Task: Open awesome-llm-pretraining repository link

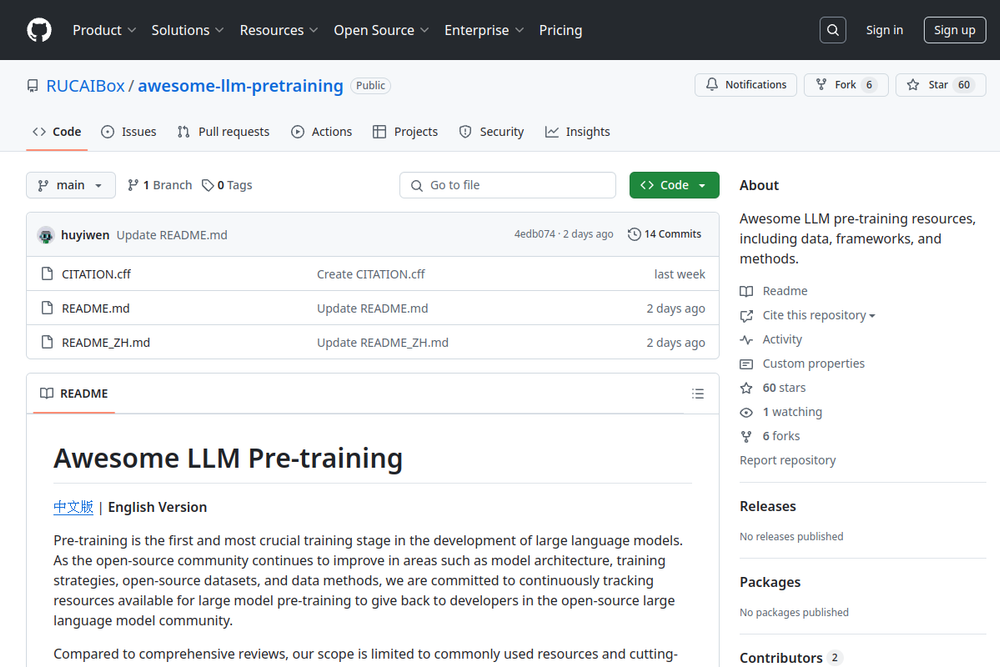Action: tap(240, 85)
